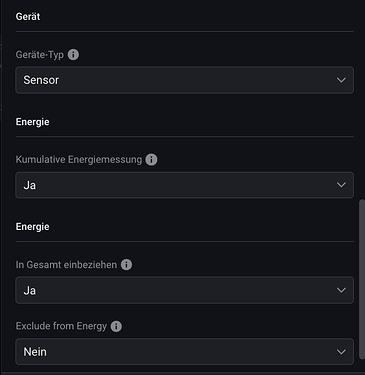This screenshot has width=365, height=375.
Task: Open info tooltip for In Gesamt einbeziehen
Action: [126, 265]
